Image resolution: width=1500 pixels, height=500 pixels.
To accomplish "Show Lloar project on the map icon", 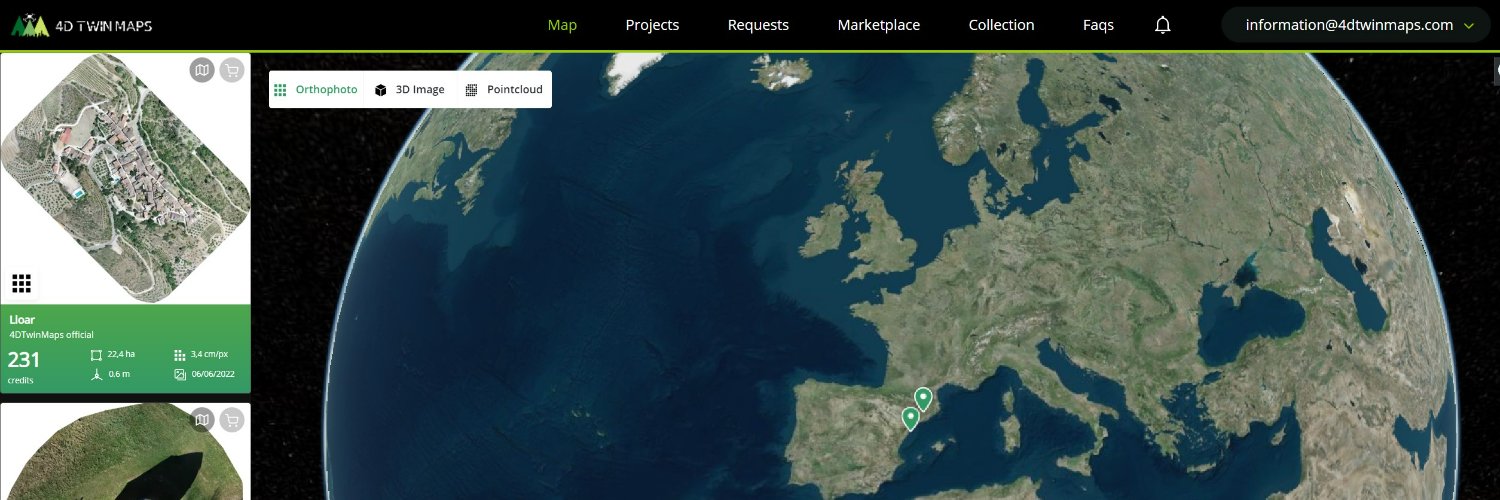I will pos(202,70).
